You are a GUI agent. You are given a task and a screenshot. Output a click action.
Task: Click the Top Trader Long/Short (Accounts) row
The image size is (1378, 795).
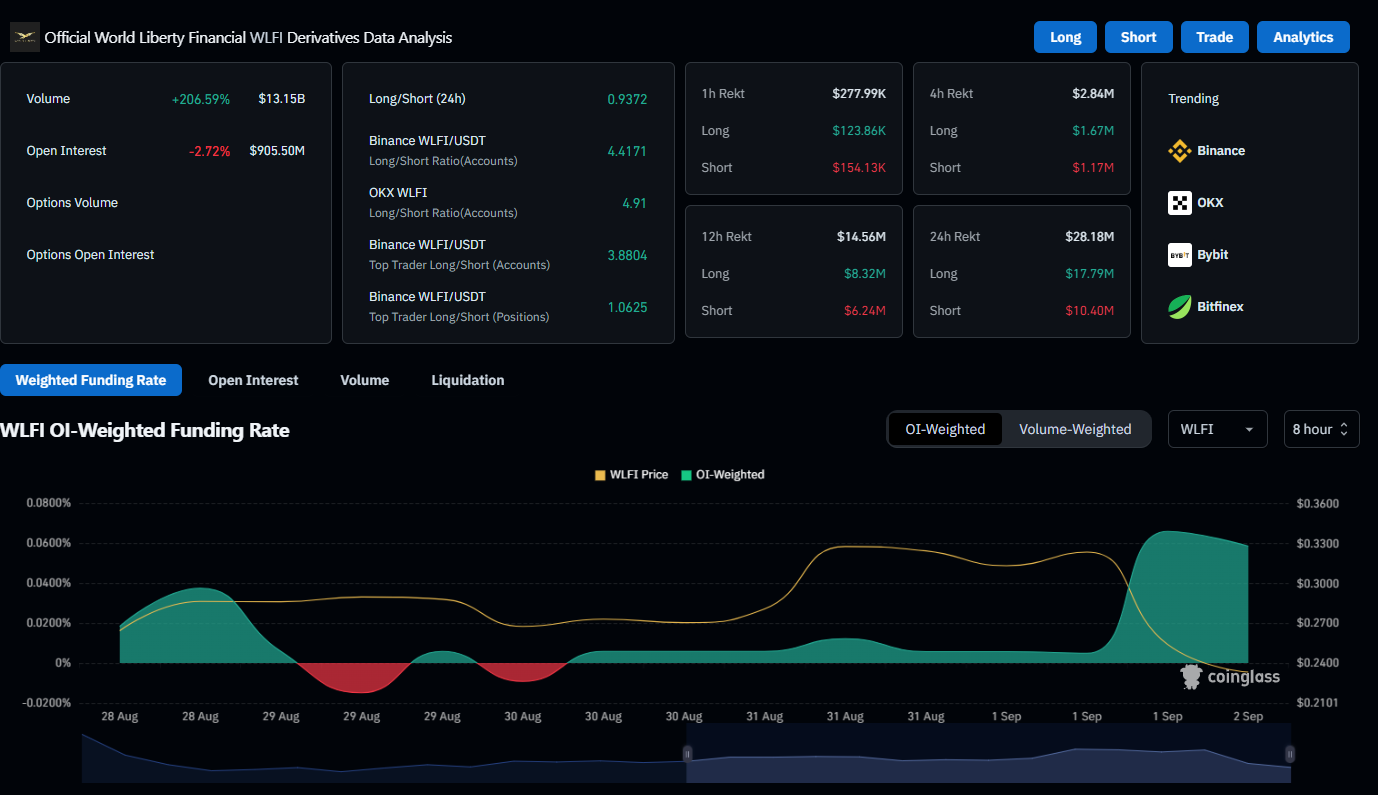coord(508,255)
